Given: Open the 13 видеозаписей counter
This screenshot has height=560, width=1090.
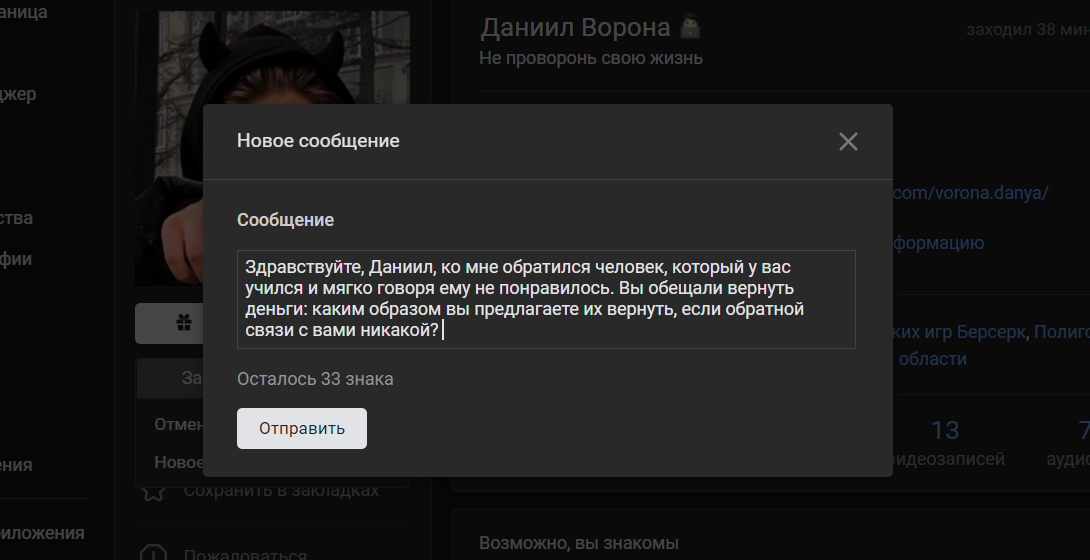Looking at the screenshot, I should [946, 443].
